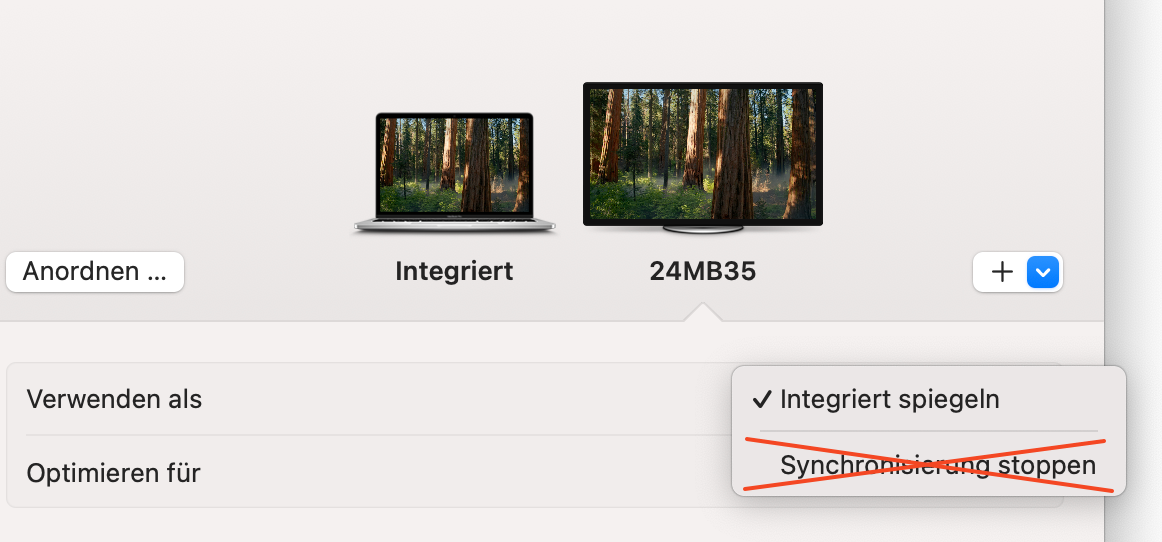Click the Verwenden als row label
This screenshot has height=542, width=1162.
(x=115, y=400)
